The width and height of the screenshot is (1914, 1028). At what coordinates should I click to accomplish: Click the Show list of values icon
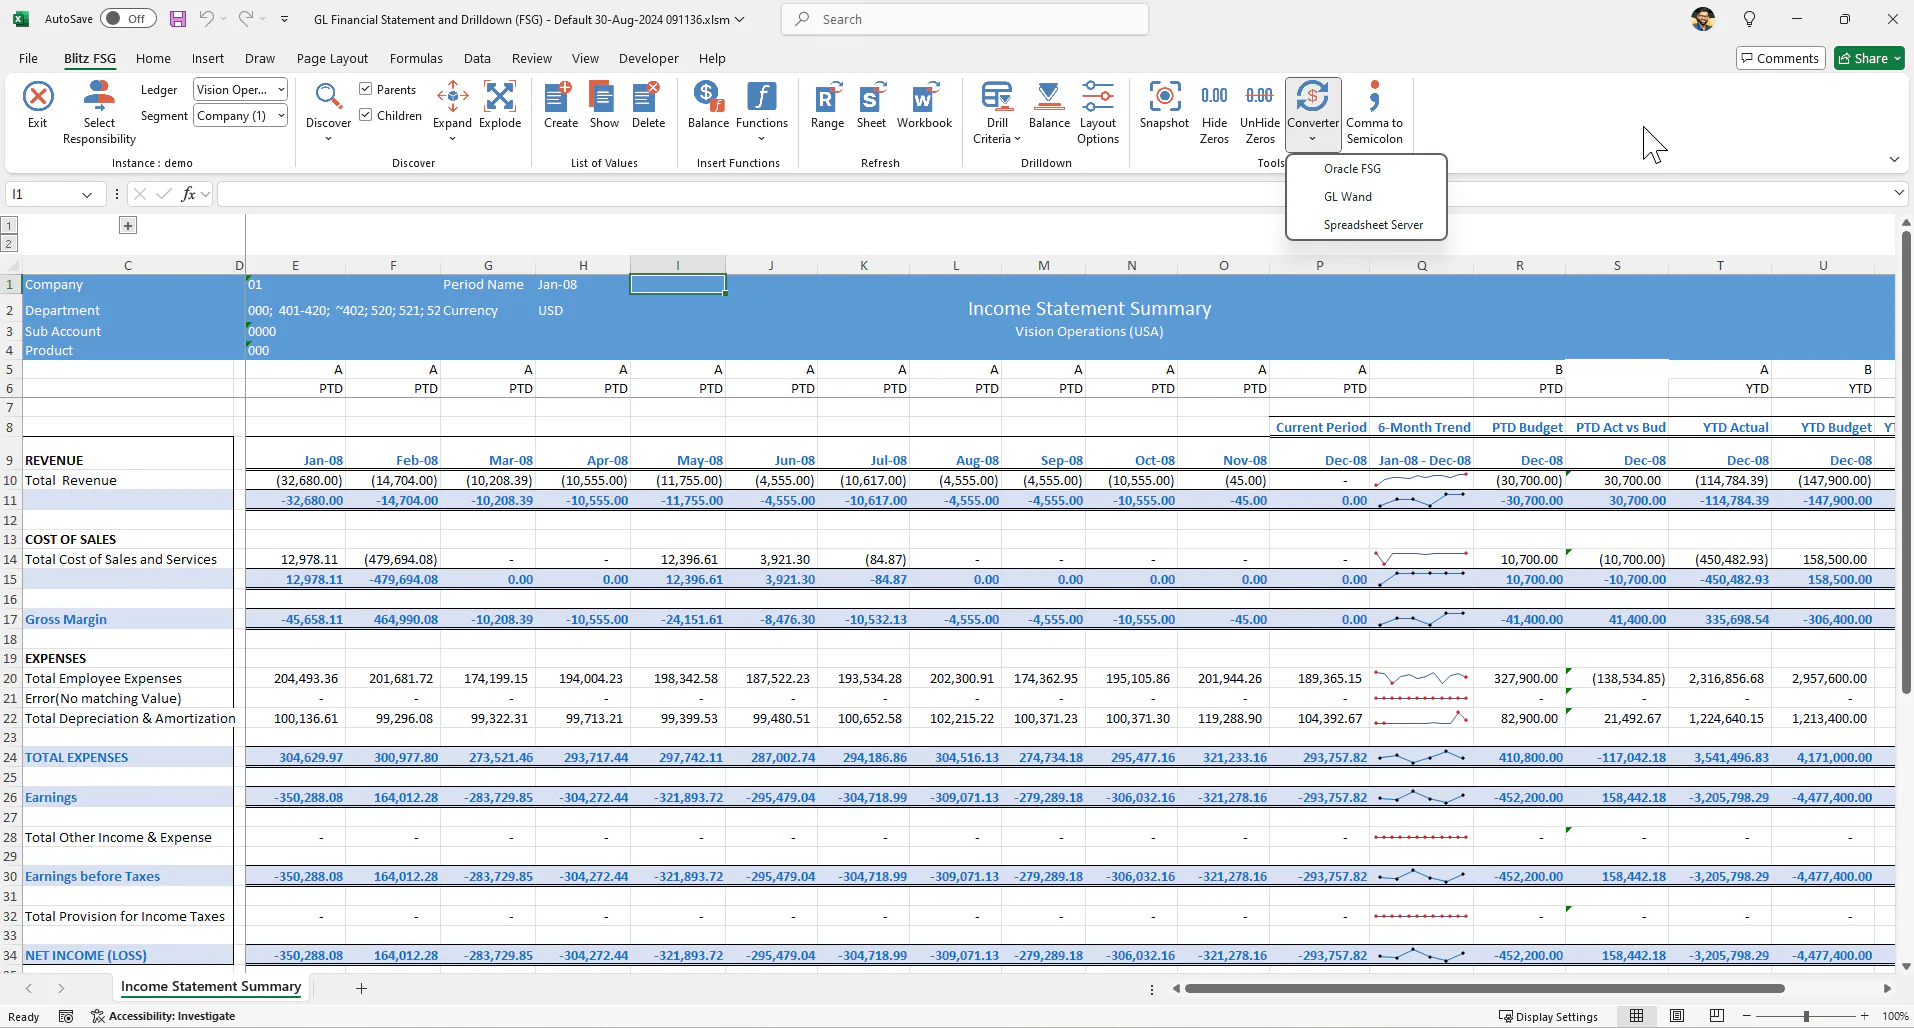pos(604,105)
